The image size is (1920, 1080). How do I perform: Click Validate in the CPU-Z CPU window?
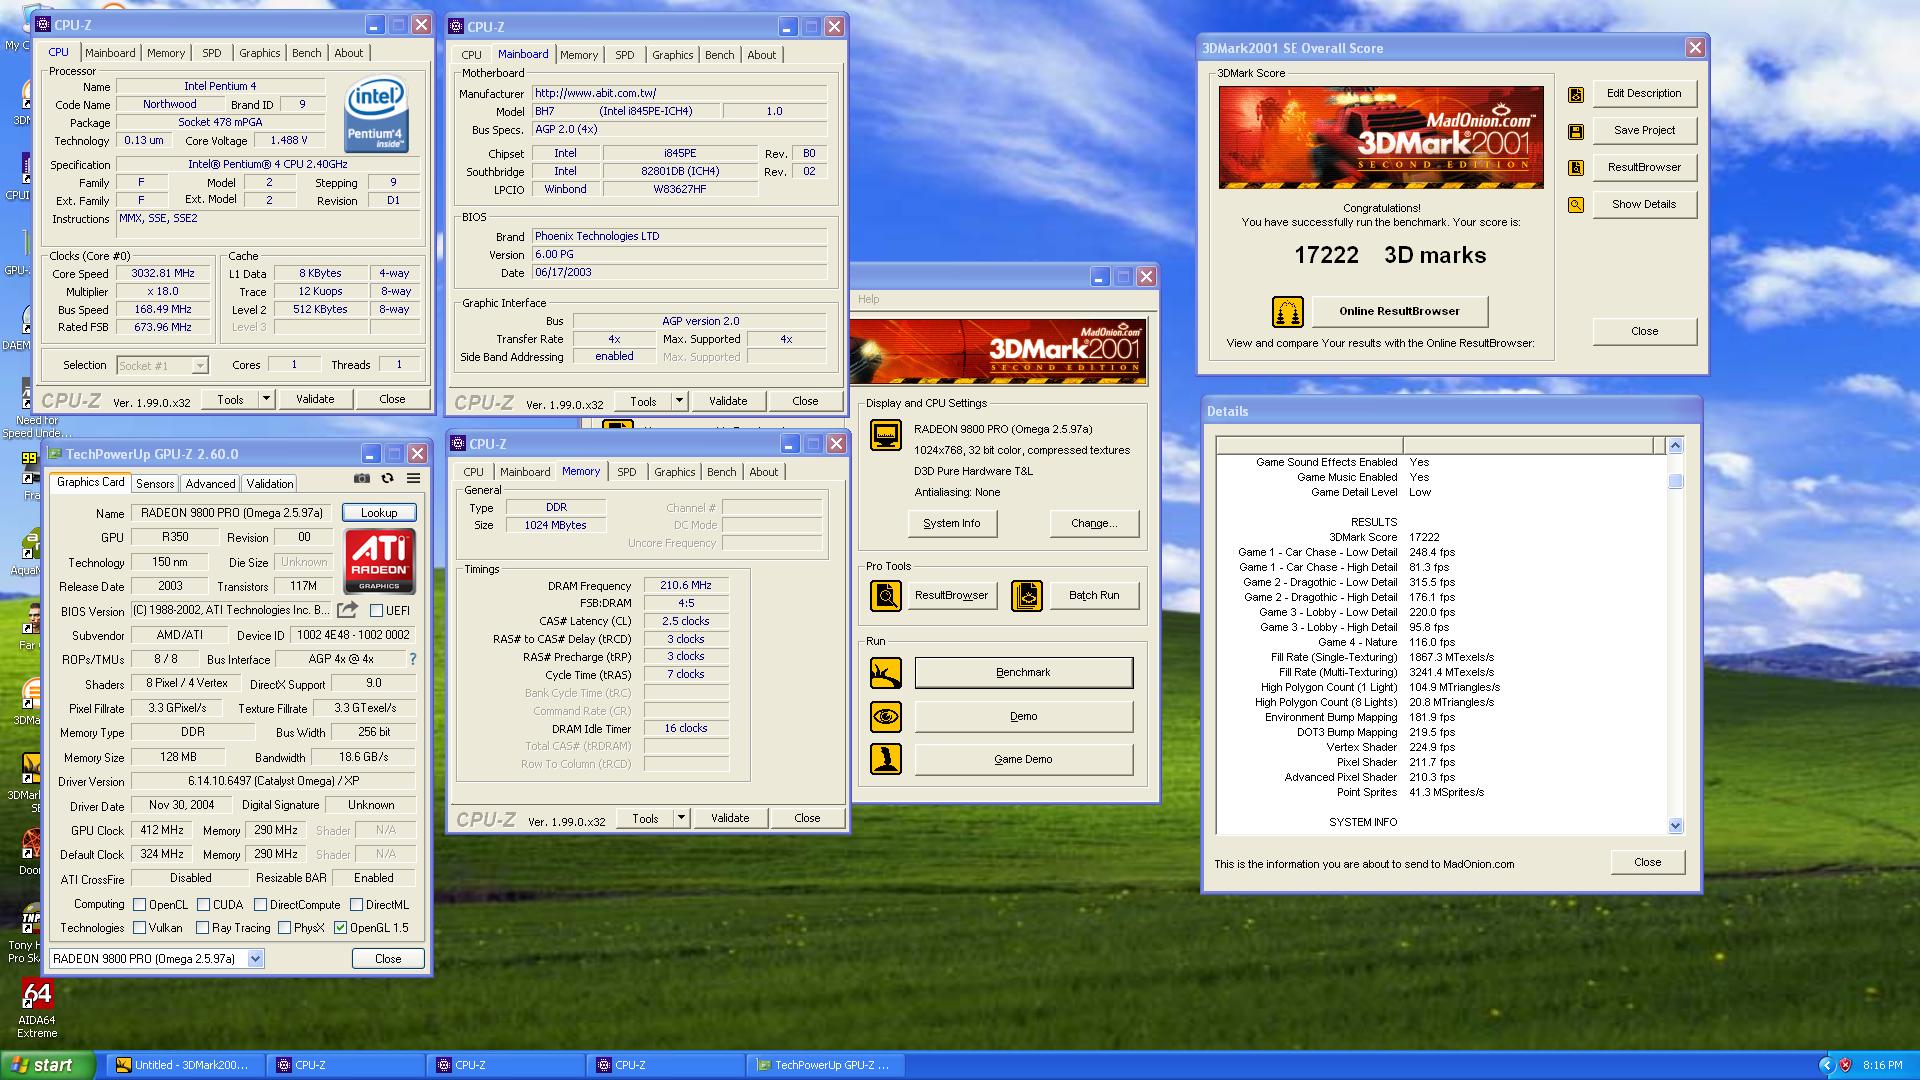(x=315, y=399)
